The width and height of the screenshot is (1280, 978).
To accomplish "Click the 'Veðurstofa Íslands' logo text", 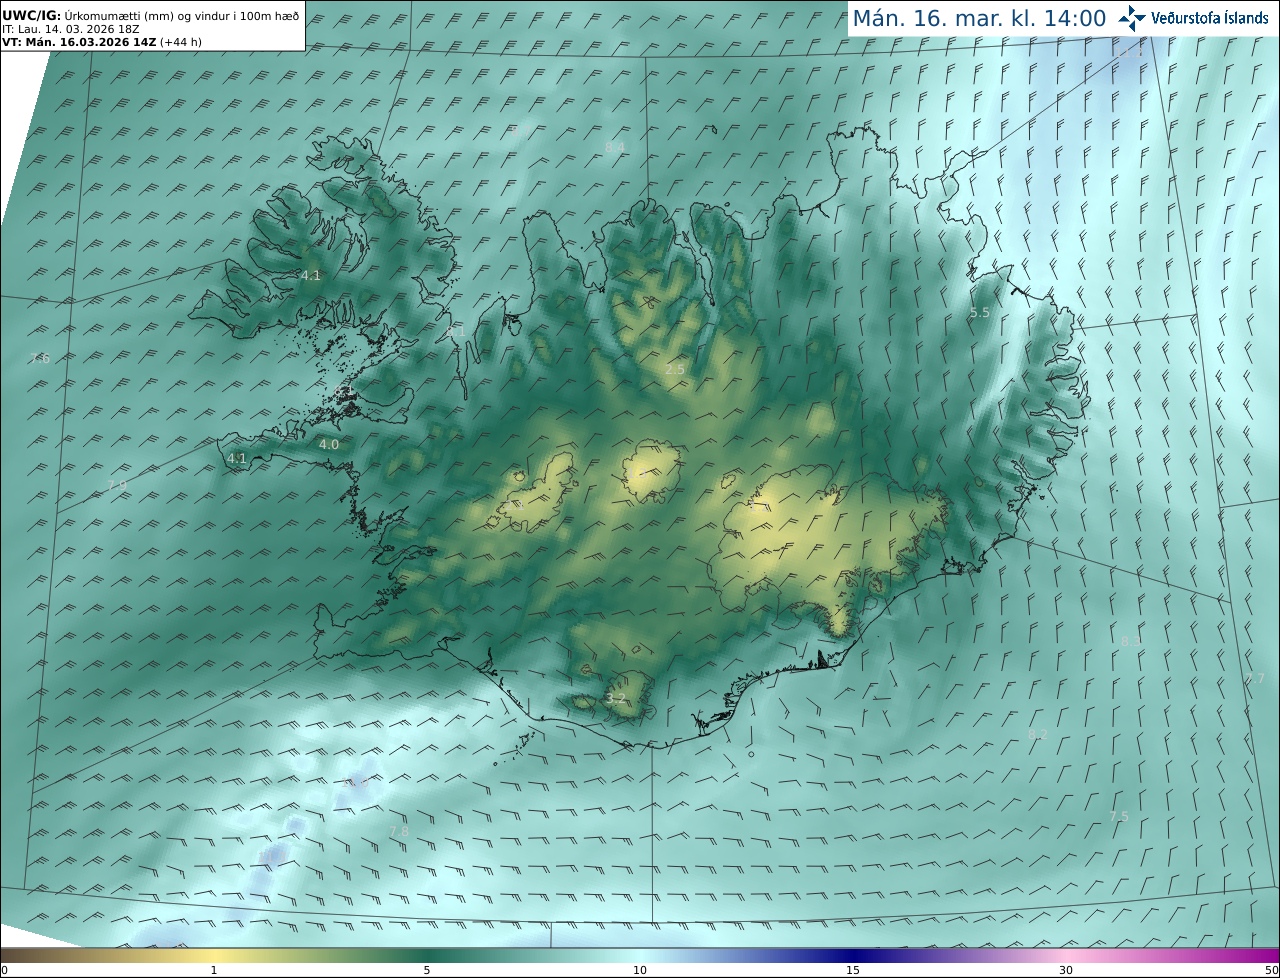I will (1210, 18).
